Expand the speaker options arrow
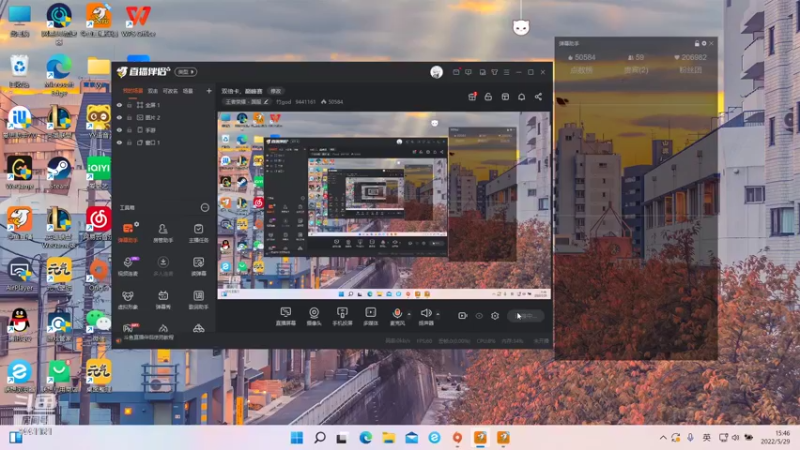Image resolution: width=800 pixels, height=450 pixels. click(438, 314)
